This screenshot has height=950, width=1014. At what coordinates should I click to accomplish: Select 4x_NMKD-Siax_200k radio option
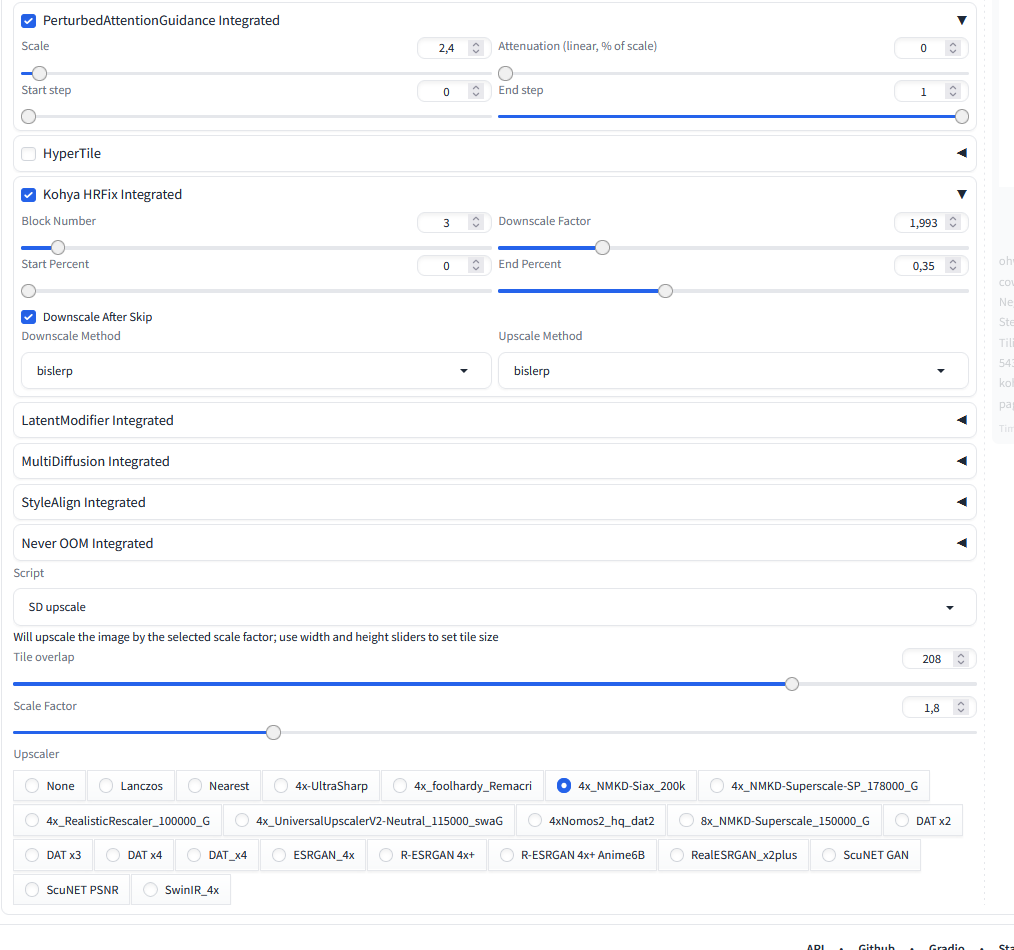point(621,786)
